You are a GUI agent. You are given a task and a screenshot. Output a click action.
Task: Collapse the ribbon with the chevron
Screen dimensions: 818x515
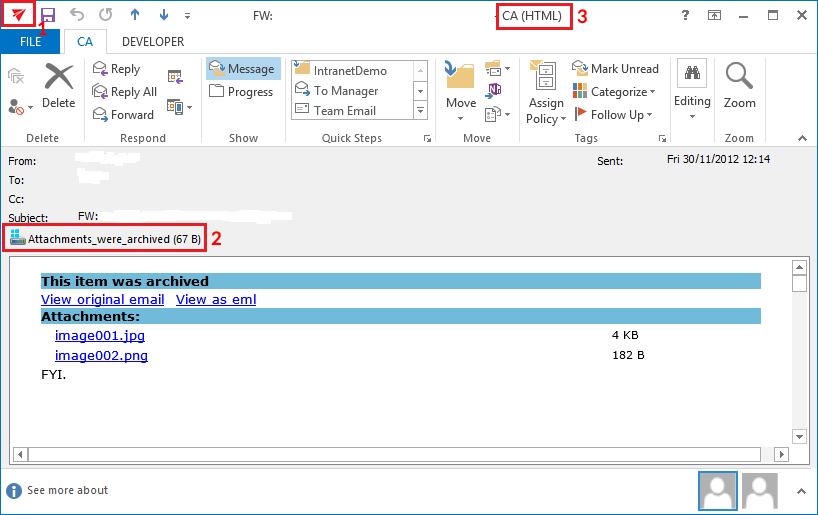click(802, 138)
